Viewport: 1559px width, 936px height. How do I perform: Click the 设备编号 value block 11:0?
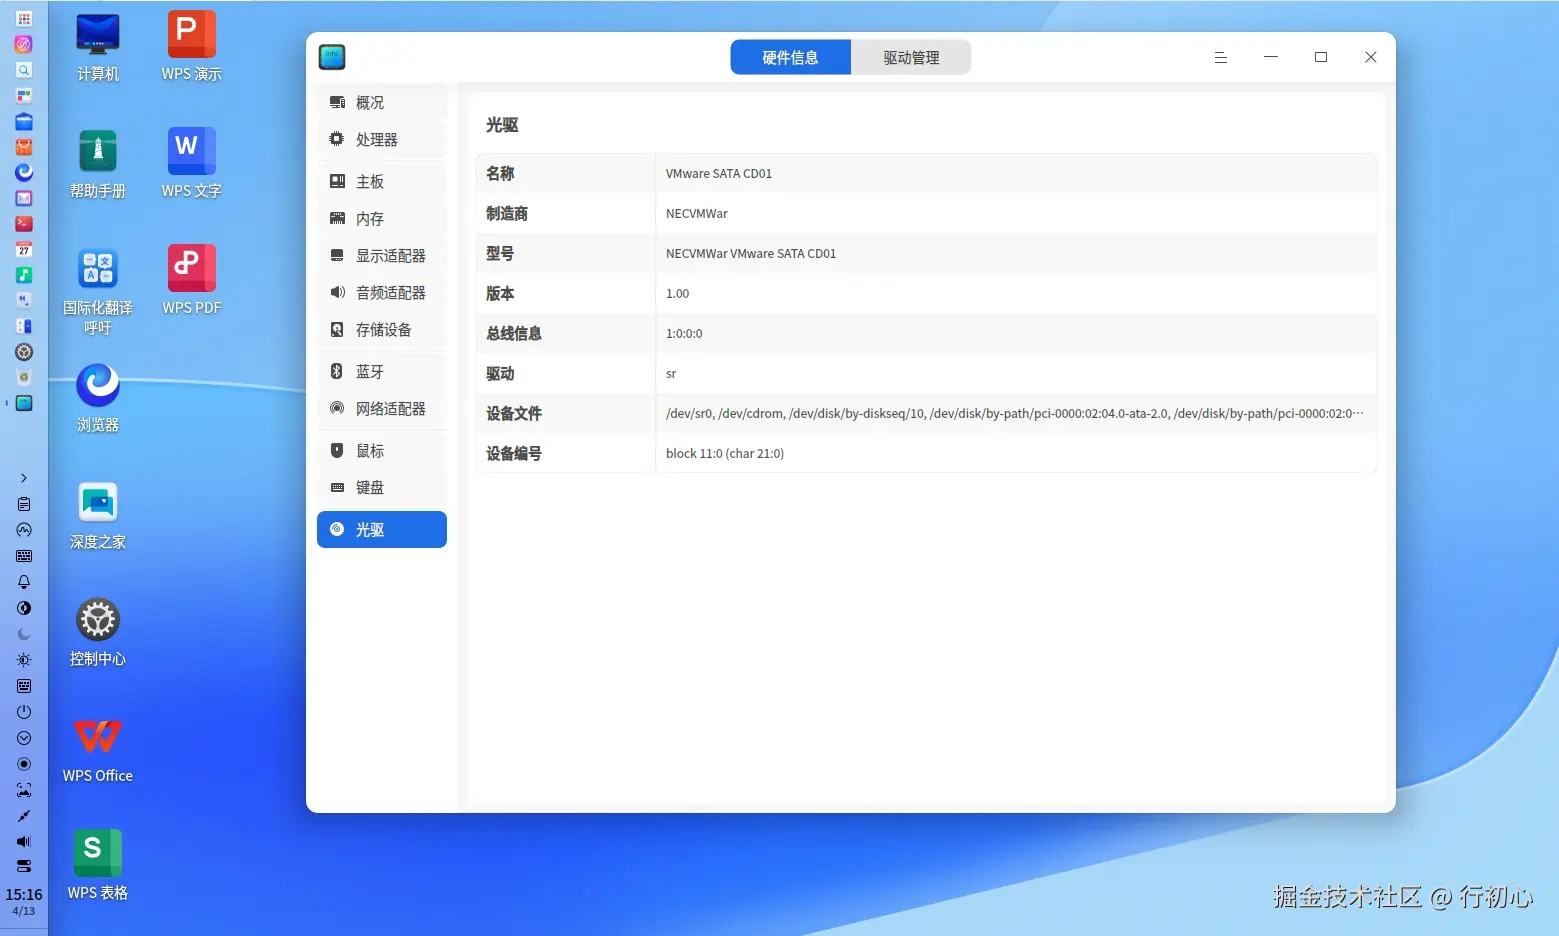(725, 454)
